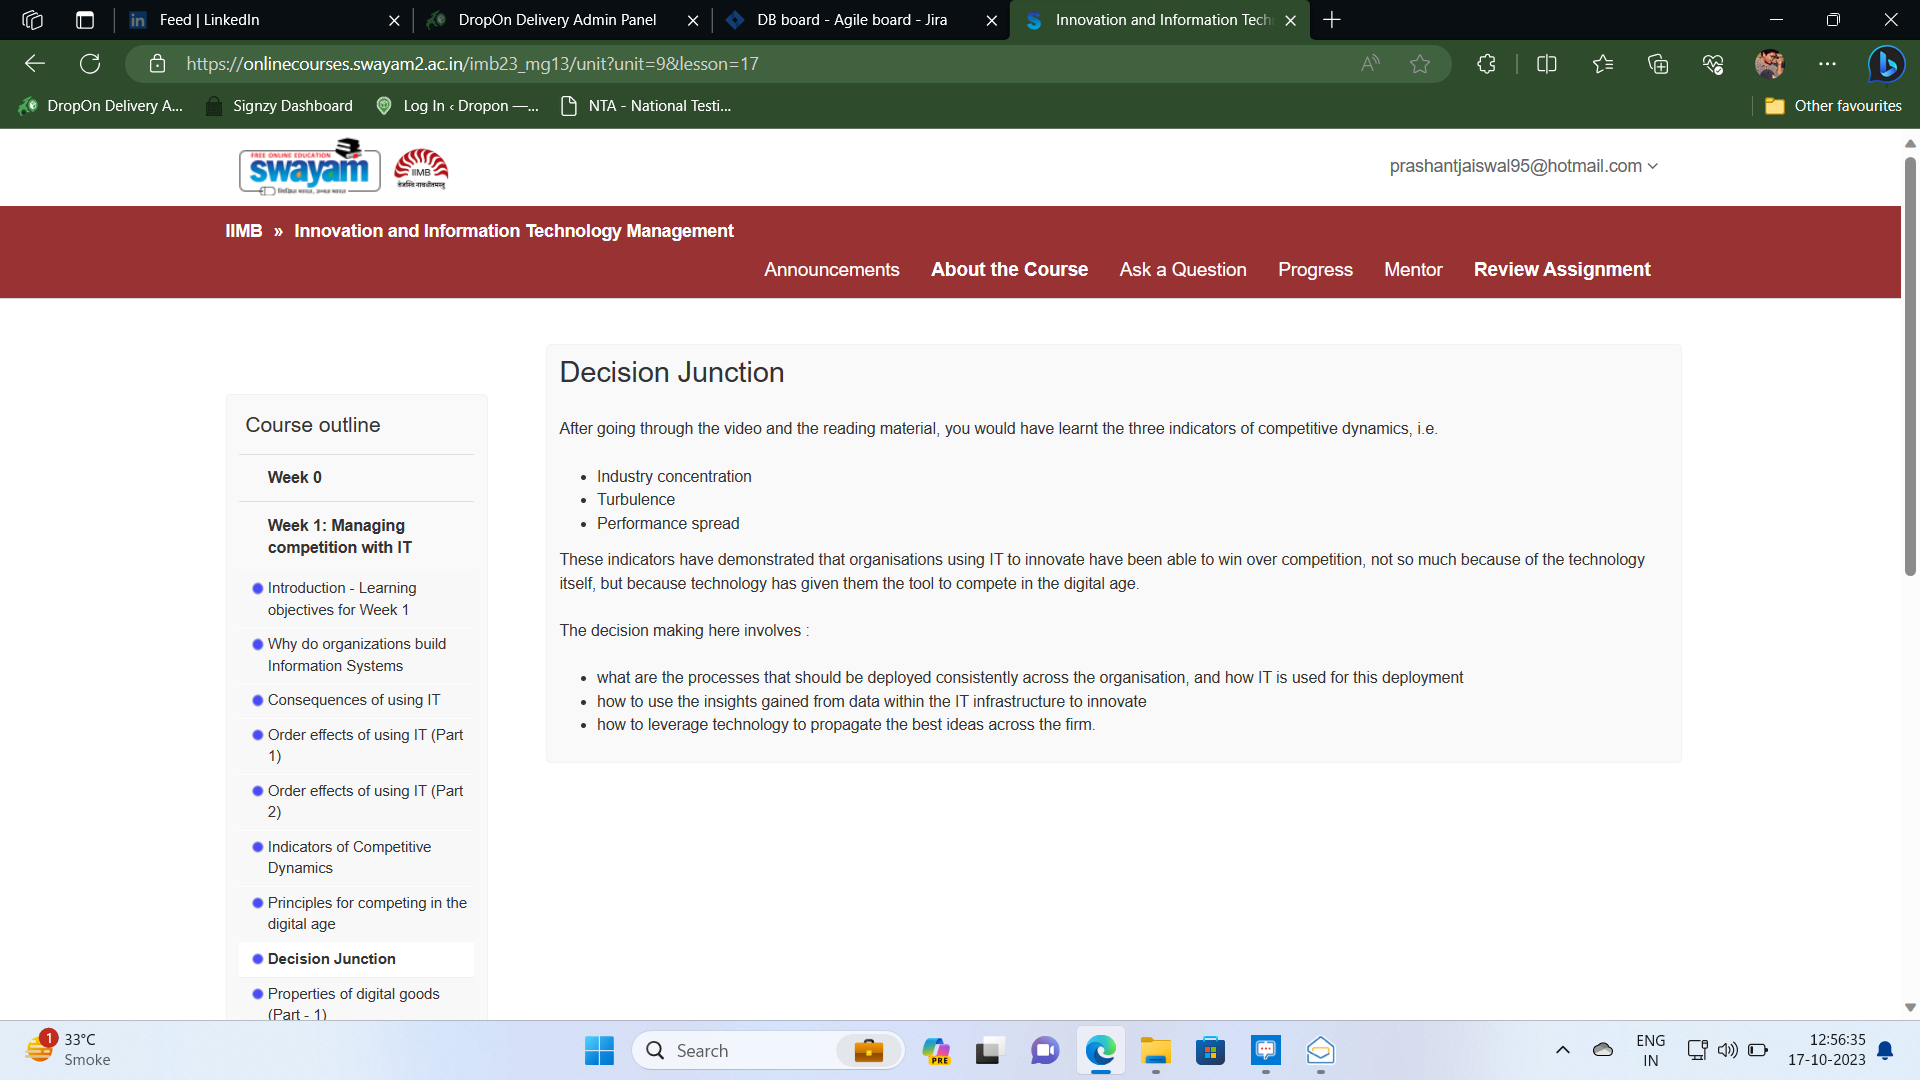1920x1080 pixels.
Task: Add this page to favourites star
Action: tap(1420, 64)
